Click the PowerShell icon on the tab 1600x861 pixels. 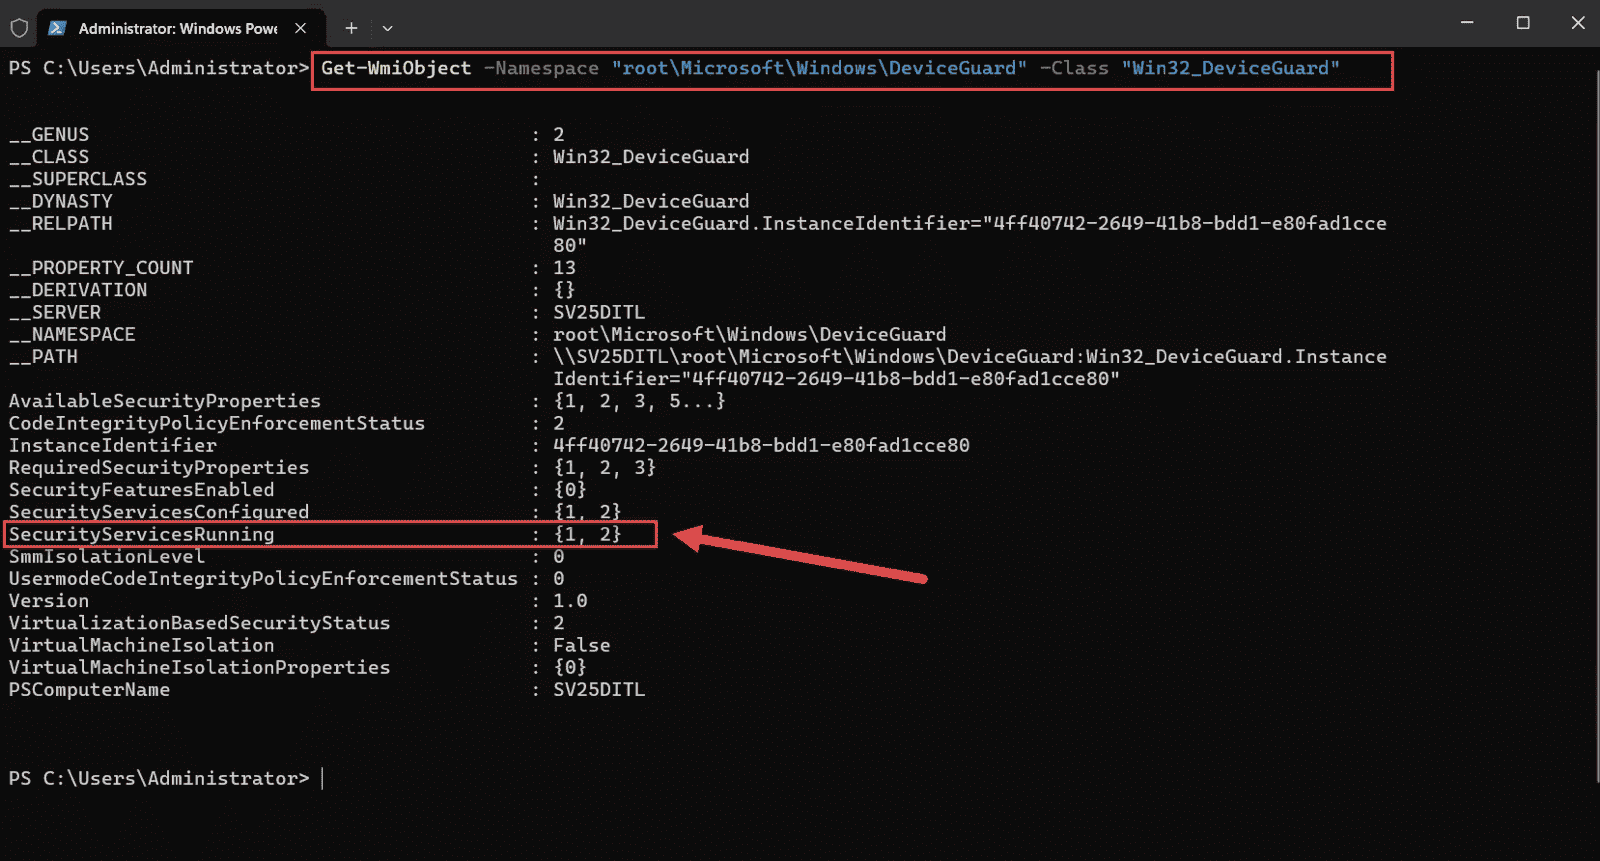(x=58, y=28)
